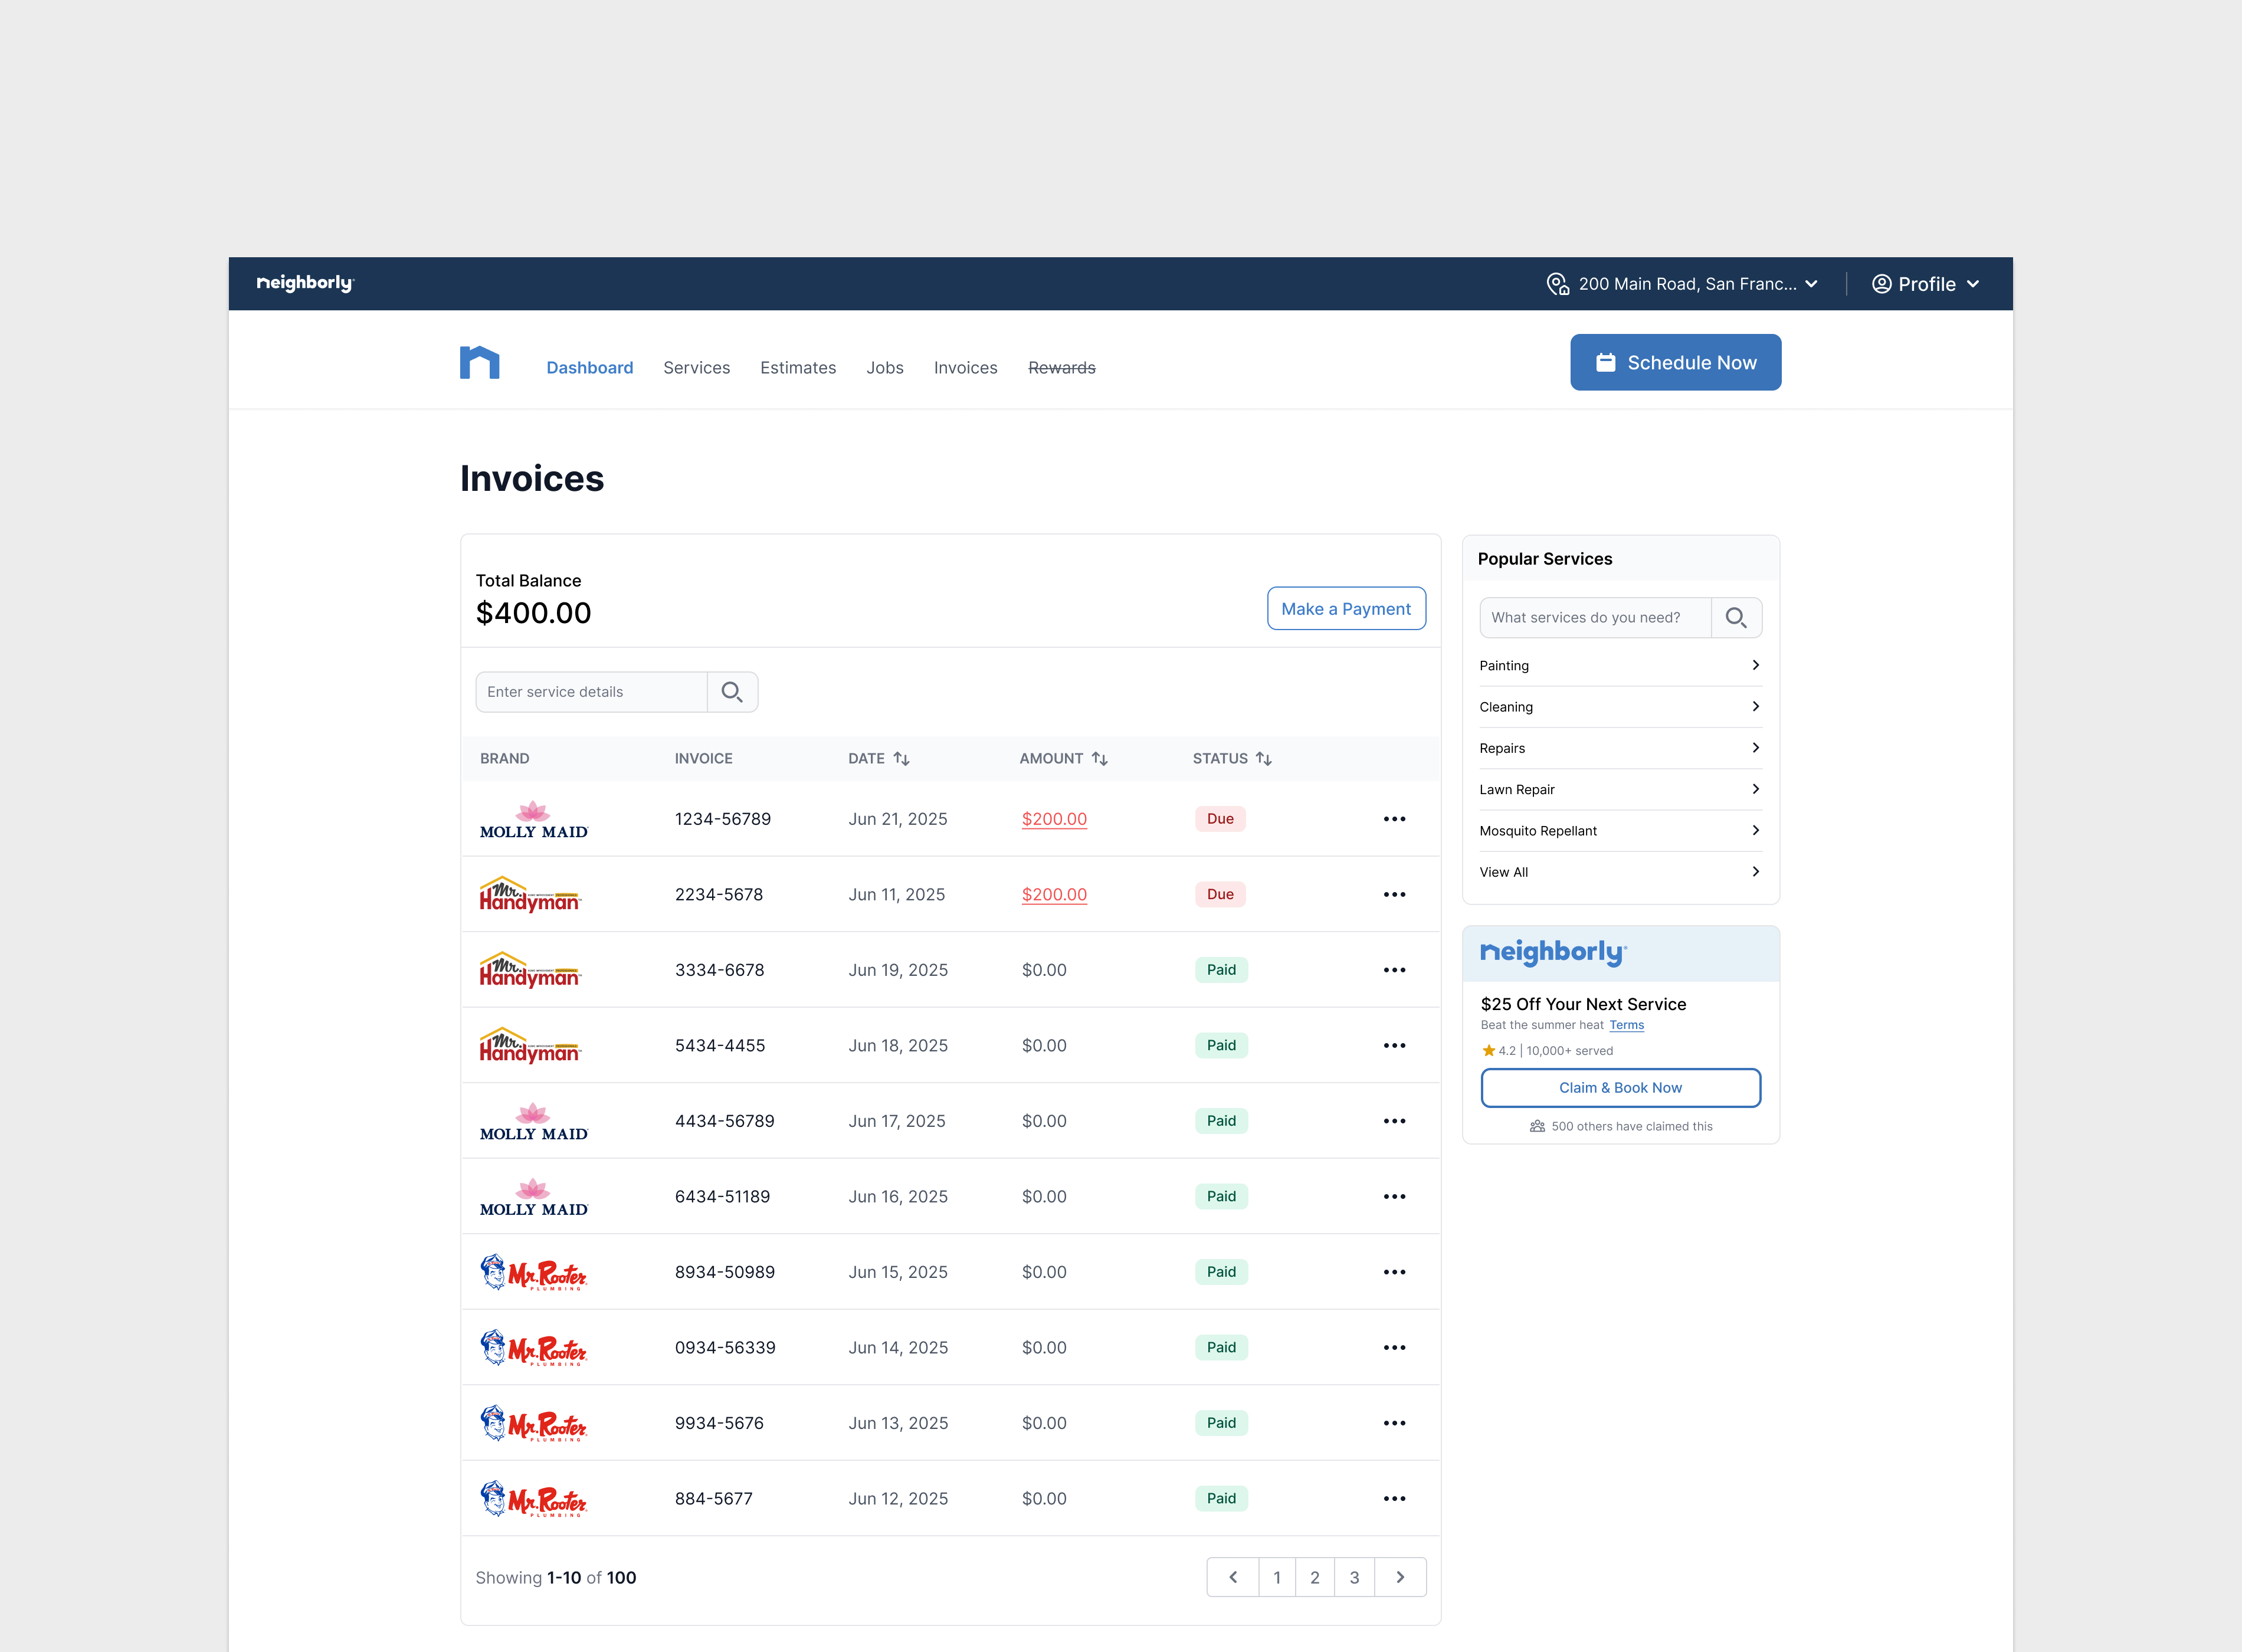Click the Make a Payment button

[x=1346, y=609]
